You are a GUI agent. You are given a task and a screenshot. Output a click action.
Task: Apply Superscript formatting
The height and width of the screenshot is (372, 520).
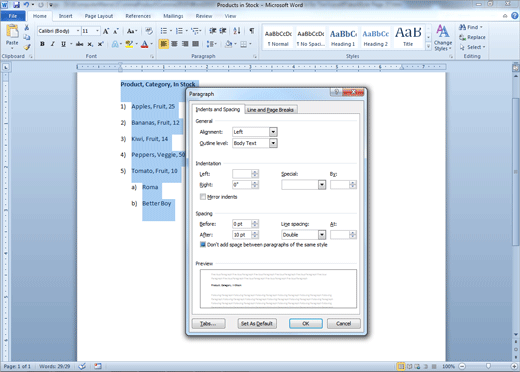[100, 44]
